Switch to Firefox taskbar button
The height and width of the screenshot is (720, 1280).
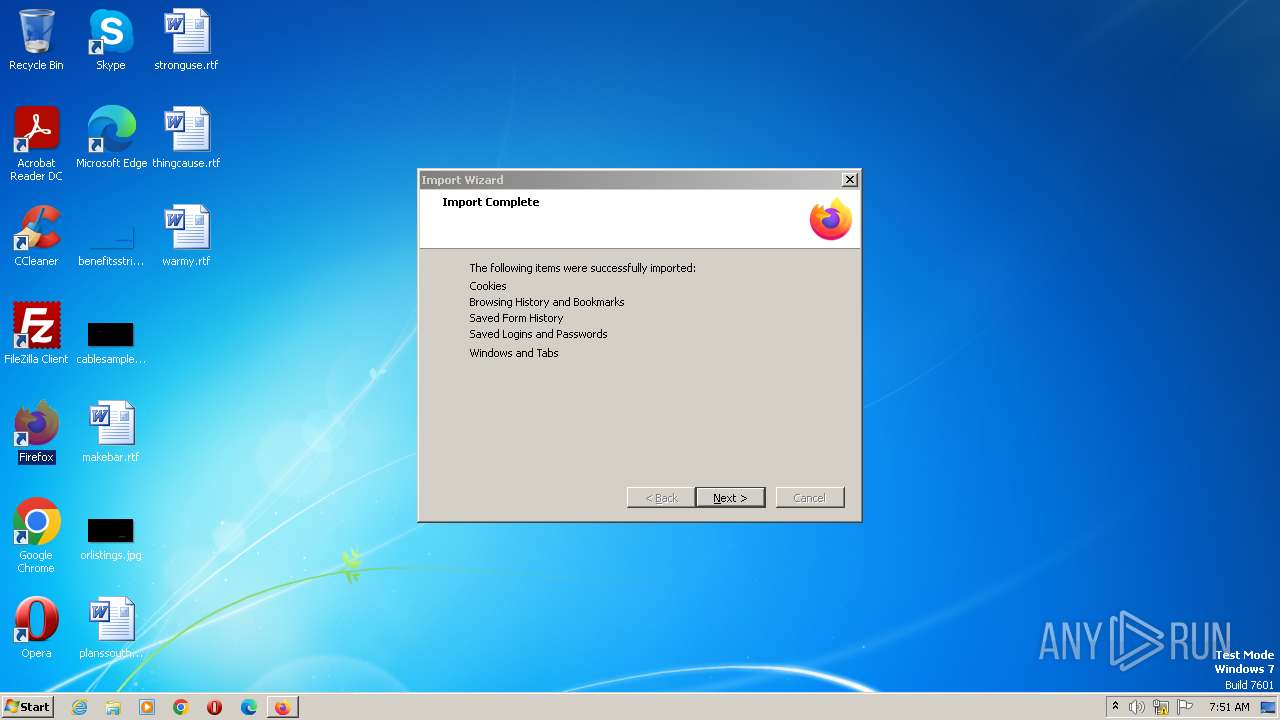(x=283, y=707)
